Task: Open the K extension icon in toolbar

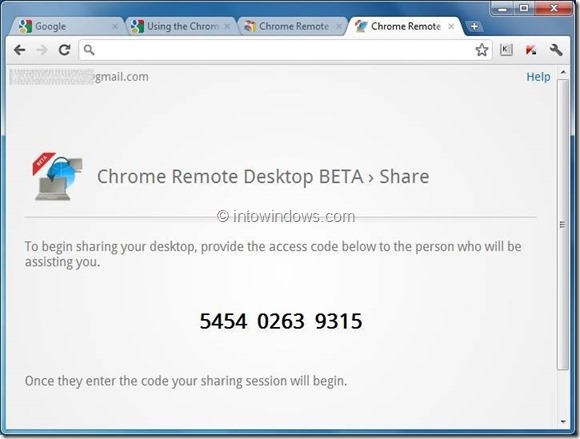Action: pos(506,50)
